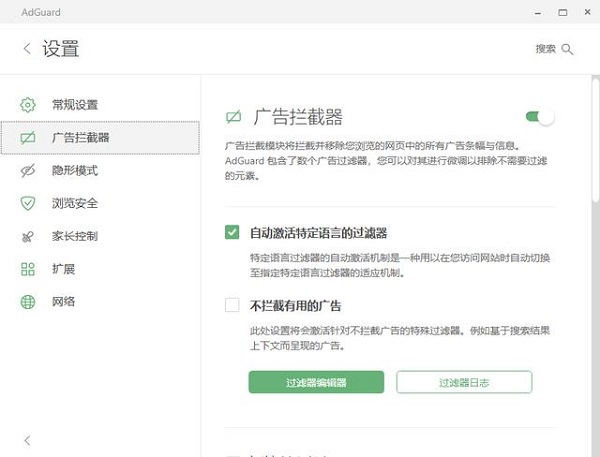The height and width of the screenshot is (457, 600).
Task: Maximize the AdGuard window
Action: point(562,13)
